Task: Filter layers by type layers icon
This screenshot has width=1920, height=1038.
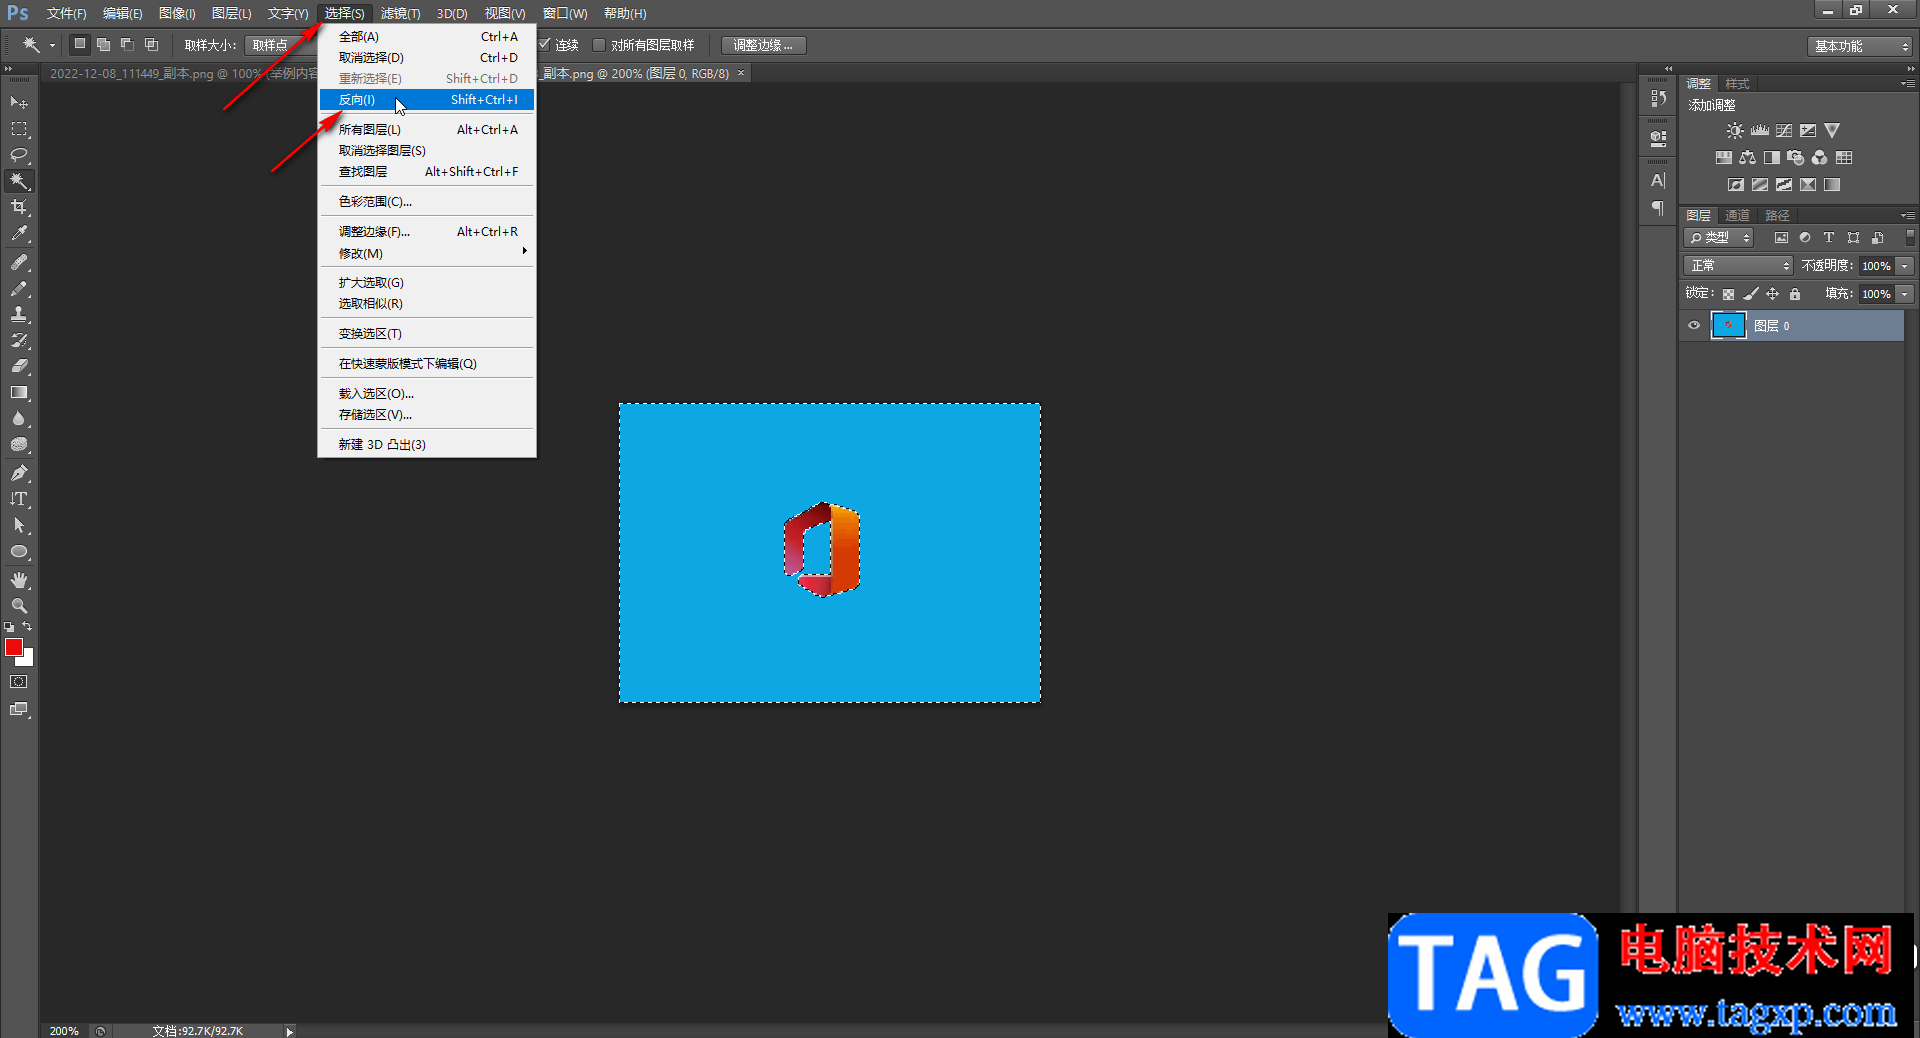Action: point(1829,238)
